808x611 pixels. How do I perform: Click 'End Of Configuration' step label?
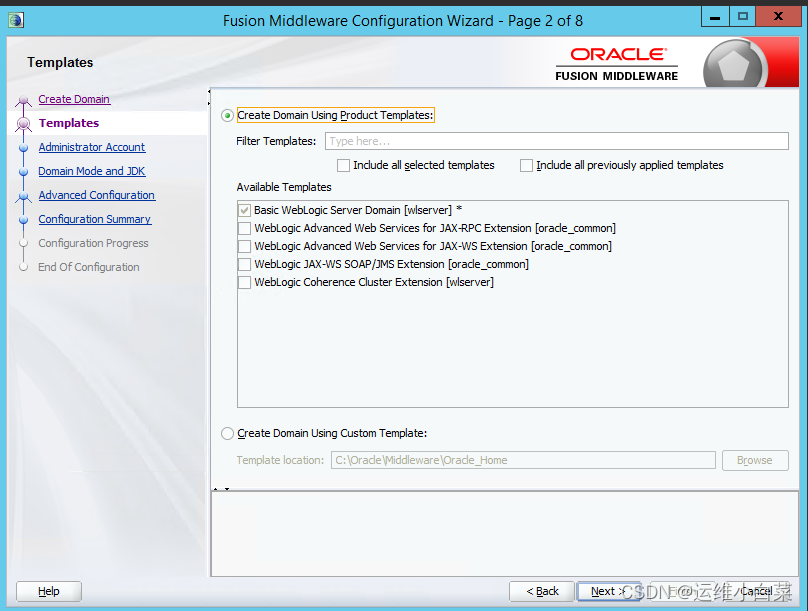click(89, 267)
